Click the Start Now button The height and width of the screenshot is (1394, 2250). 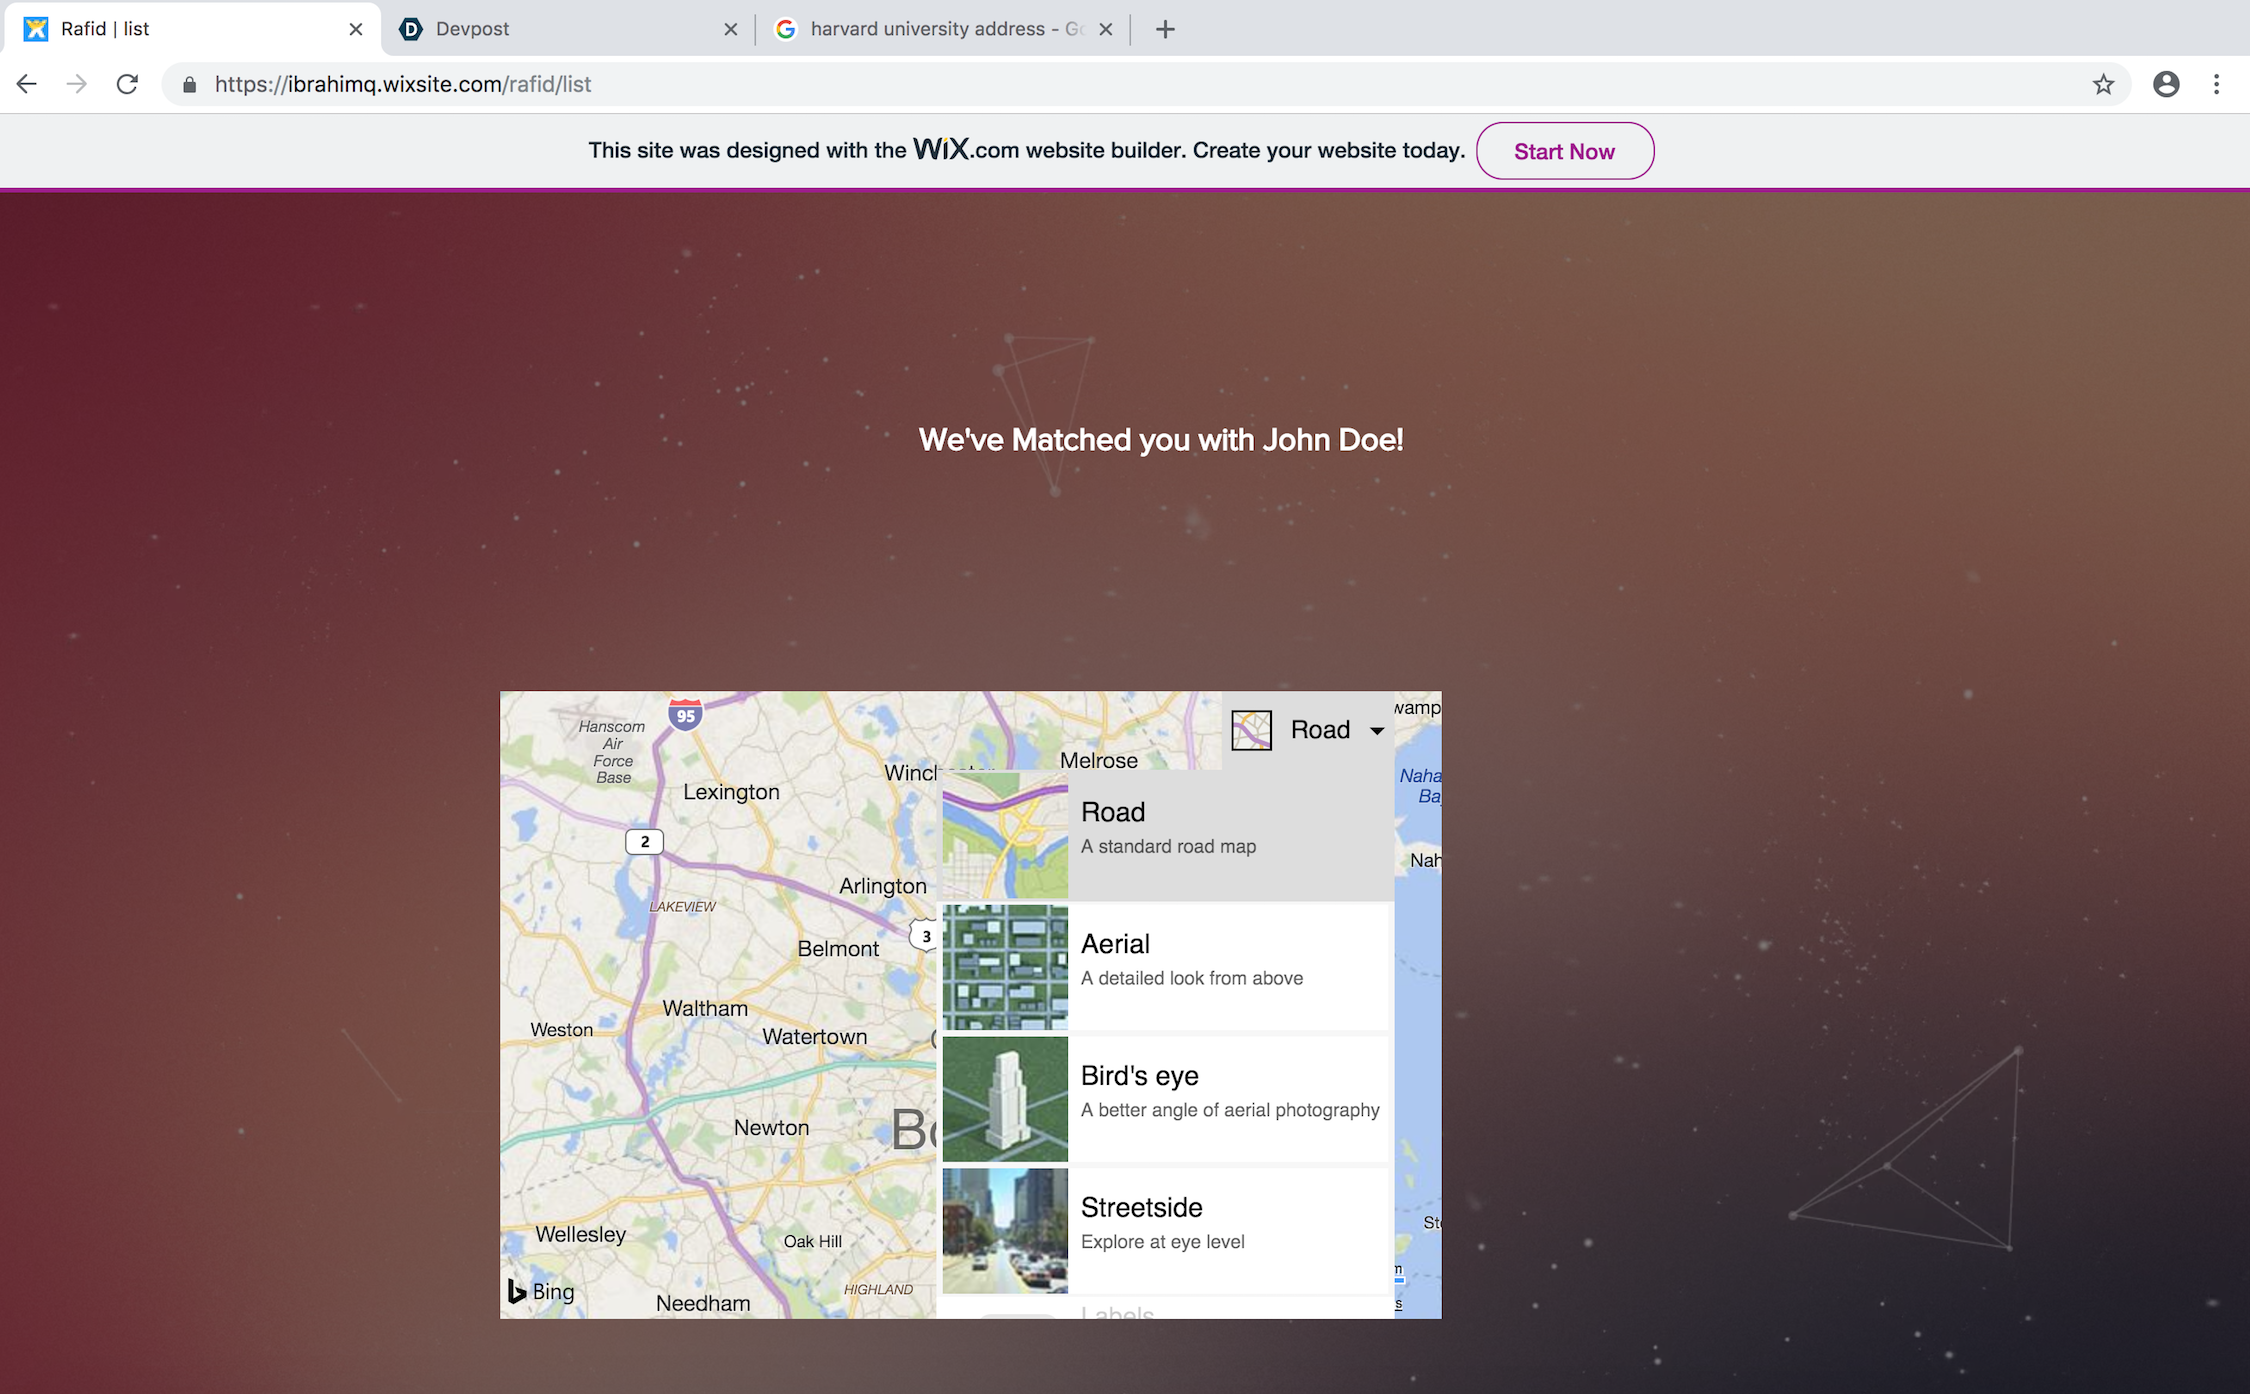pos(1564,151)
